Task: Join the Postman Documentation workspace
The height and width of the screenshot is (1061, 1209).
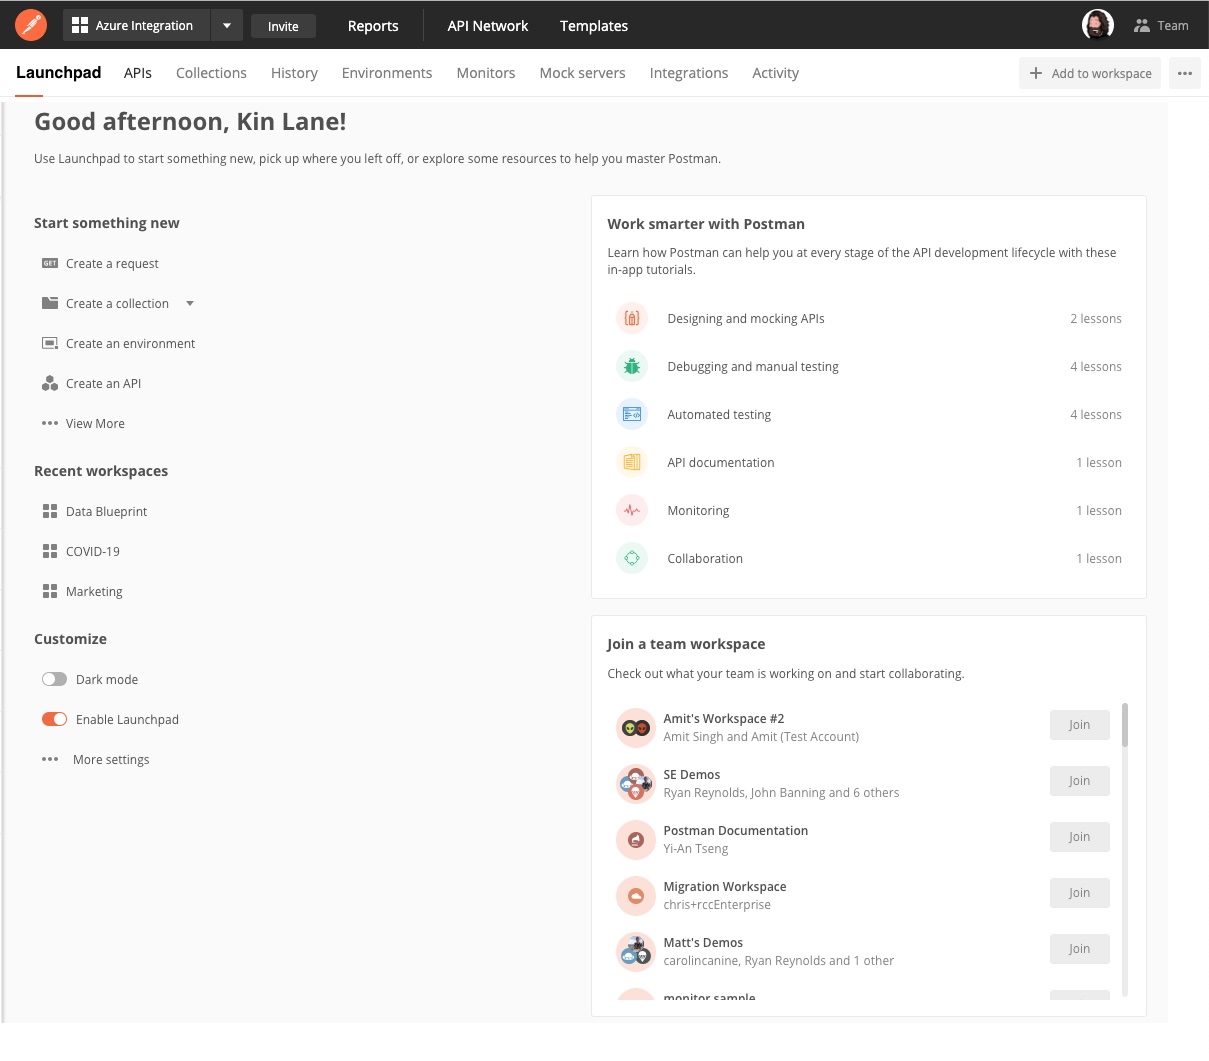Action: click(x=1080, y=837)
